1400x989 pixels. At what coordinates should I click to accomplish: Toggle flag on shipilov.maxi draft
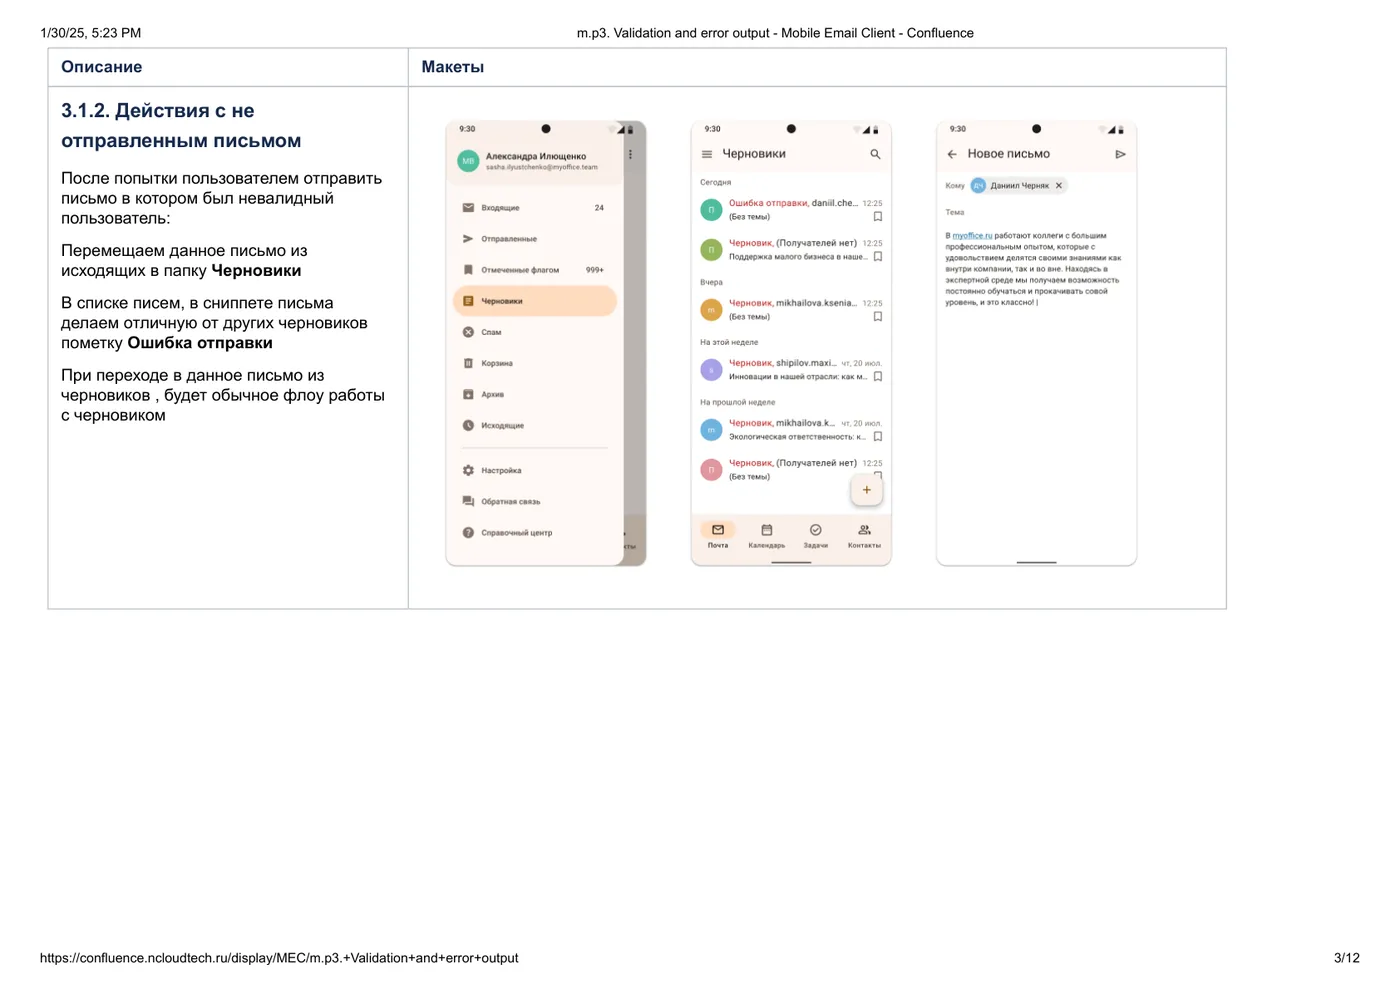[878, 377]
